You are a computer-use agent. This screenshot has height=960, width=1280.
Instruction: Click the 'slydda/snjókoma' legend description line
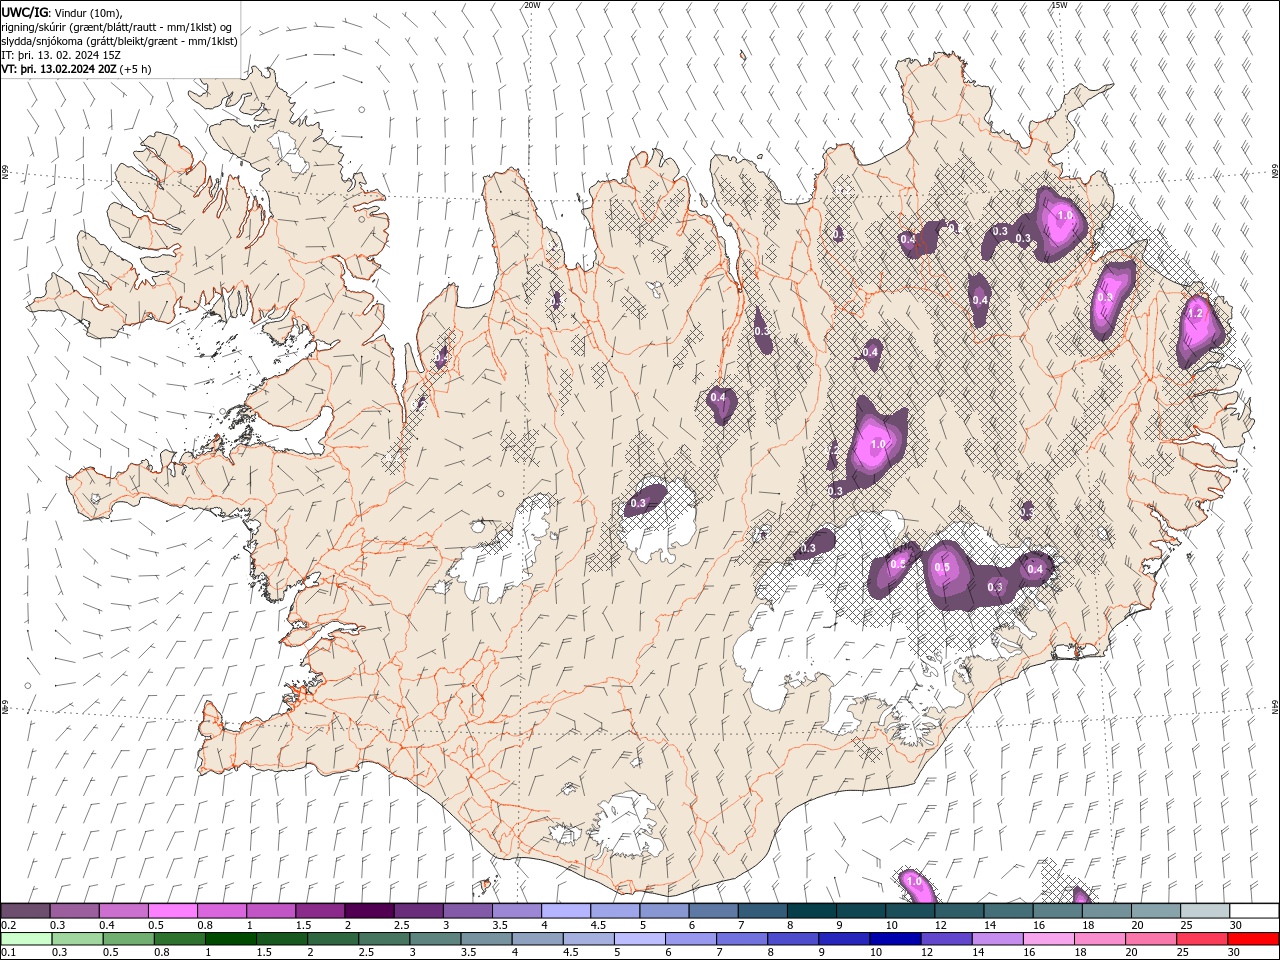119,41
